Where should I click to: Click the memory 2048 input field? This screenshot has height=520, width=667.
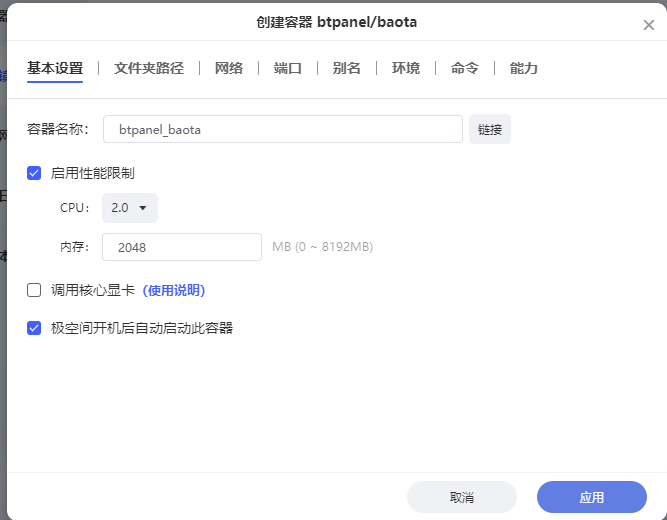182,247
